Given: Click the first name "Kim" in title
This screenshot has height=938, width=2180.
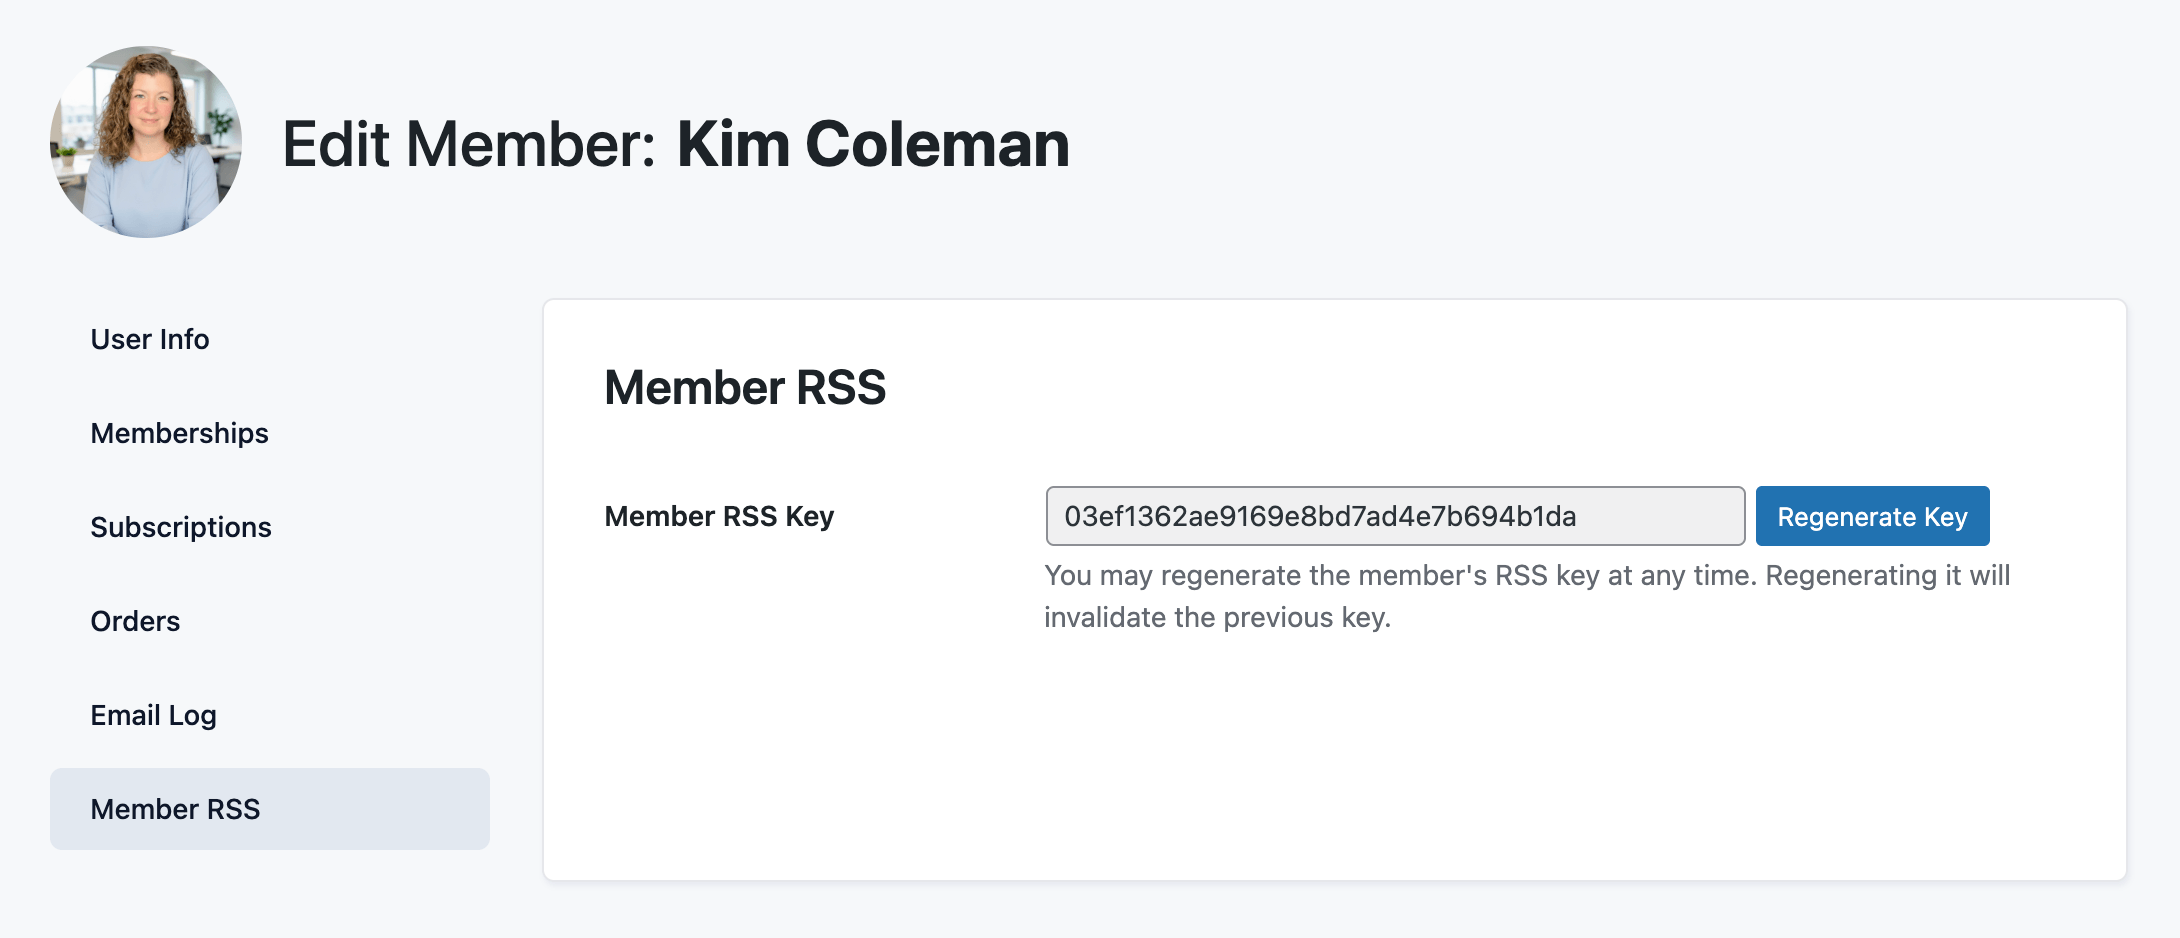Looking at the screenshot, I should (733, 144).
